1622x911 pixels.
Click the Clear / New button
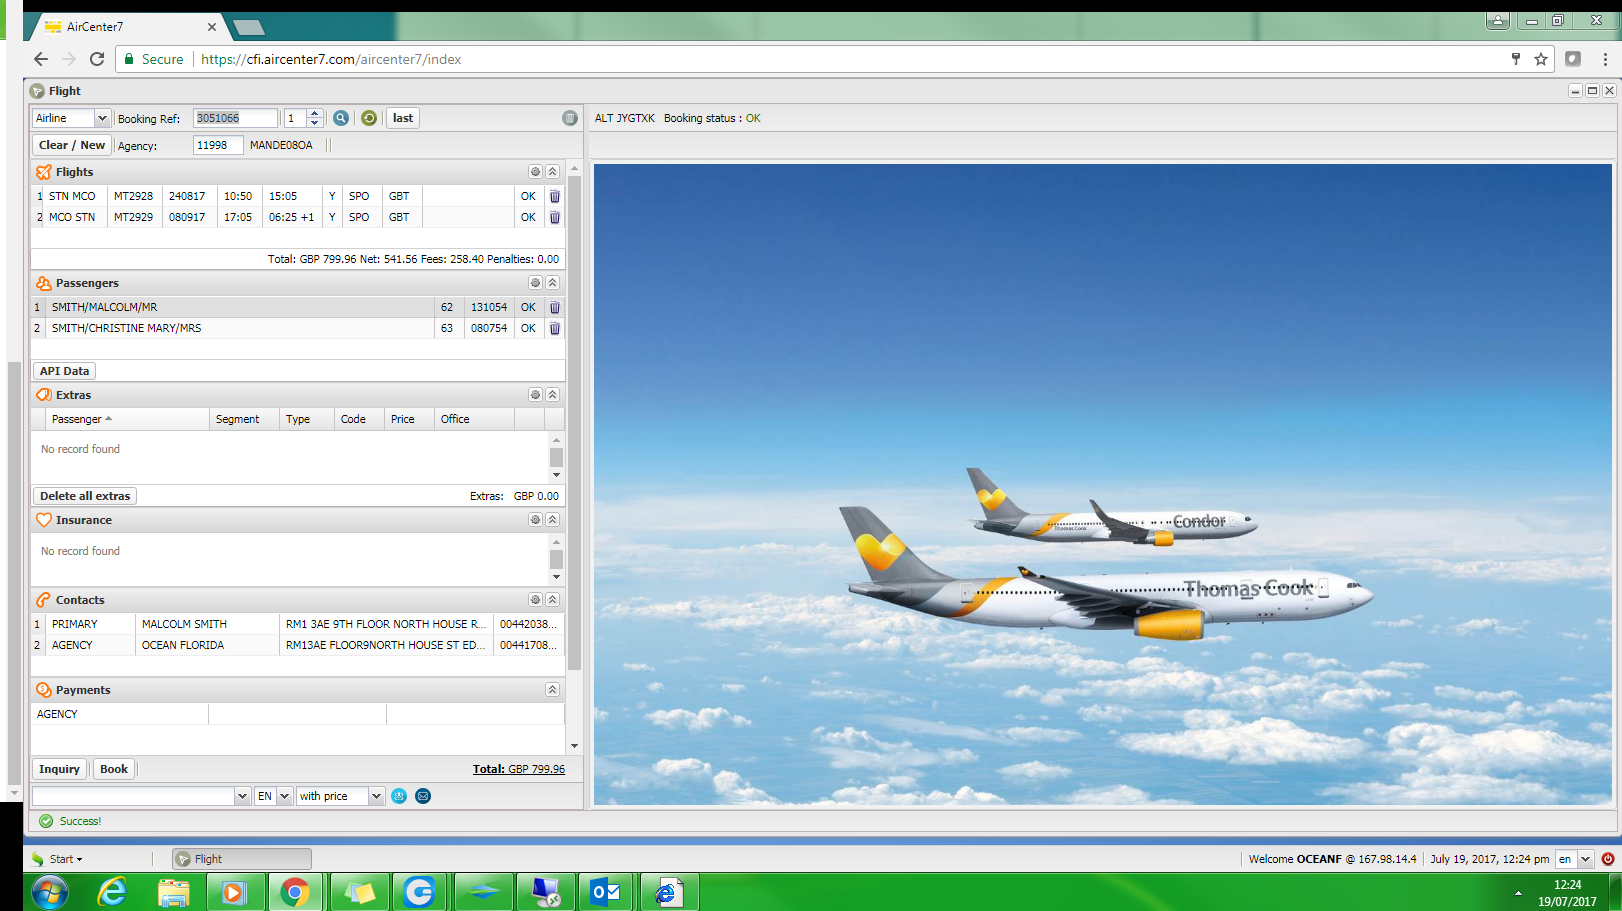[x=72, y=145]
